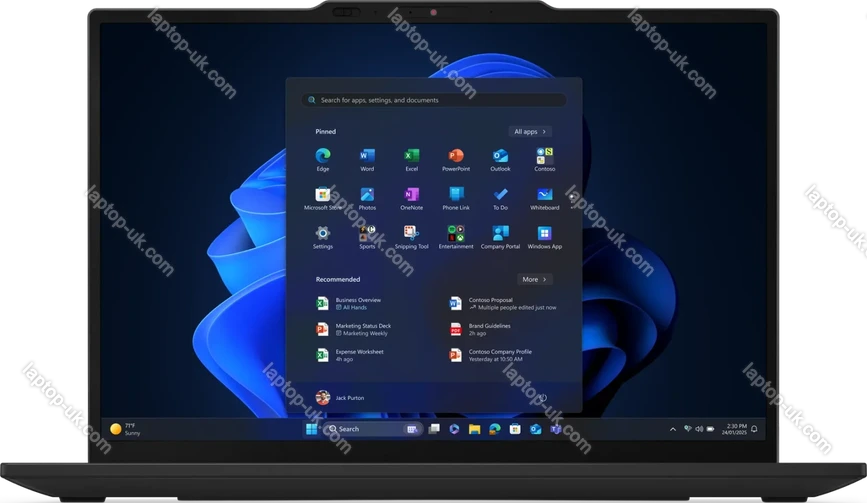Open the weather widget on taskbar
867x503 pixels.
click(125, 429)
